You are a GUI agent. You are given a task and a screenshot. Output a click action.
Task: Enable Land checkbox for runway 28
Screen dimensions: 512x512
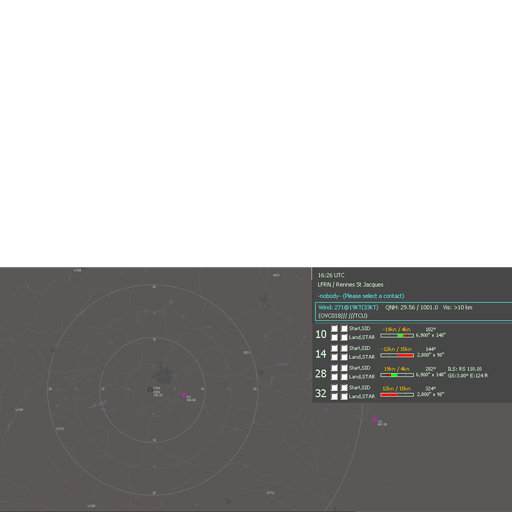tap(334, 377)
